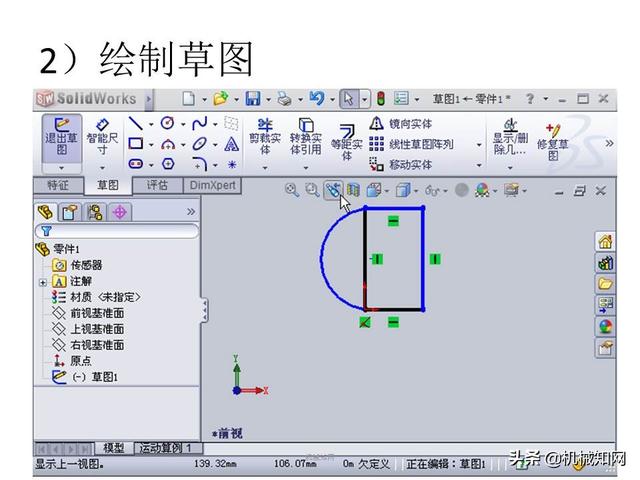
Task: Select the Circle sketch tool
Action: click(168, 123)
